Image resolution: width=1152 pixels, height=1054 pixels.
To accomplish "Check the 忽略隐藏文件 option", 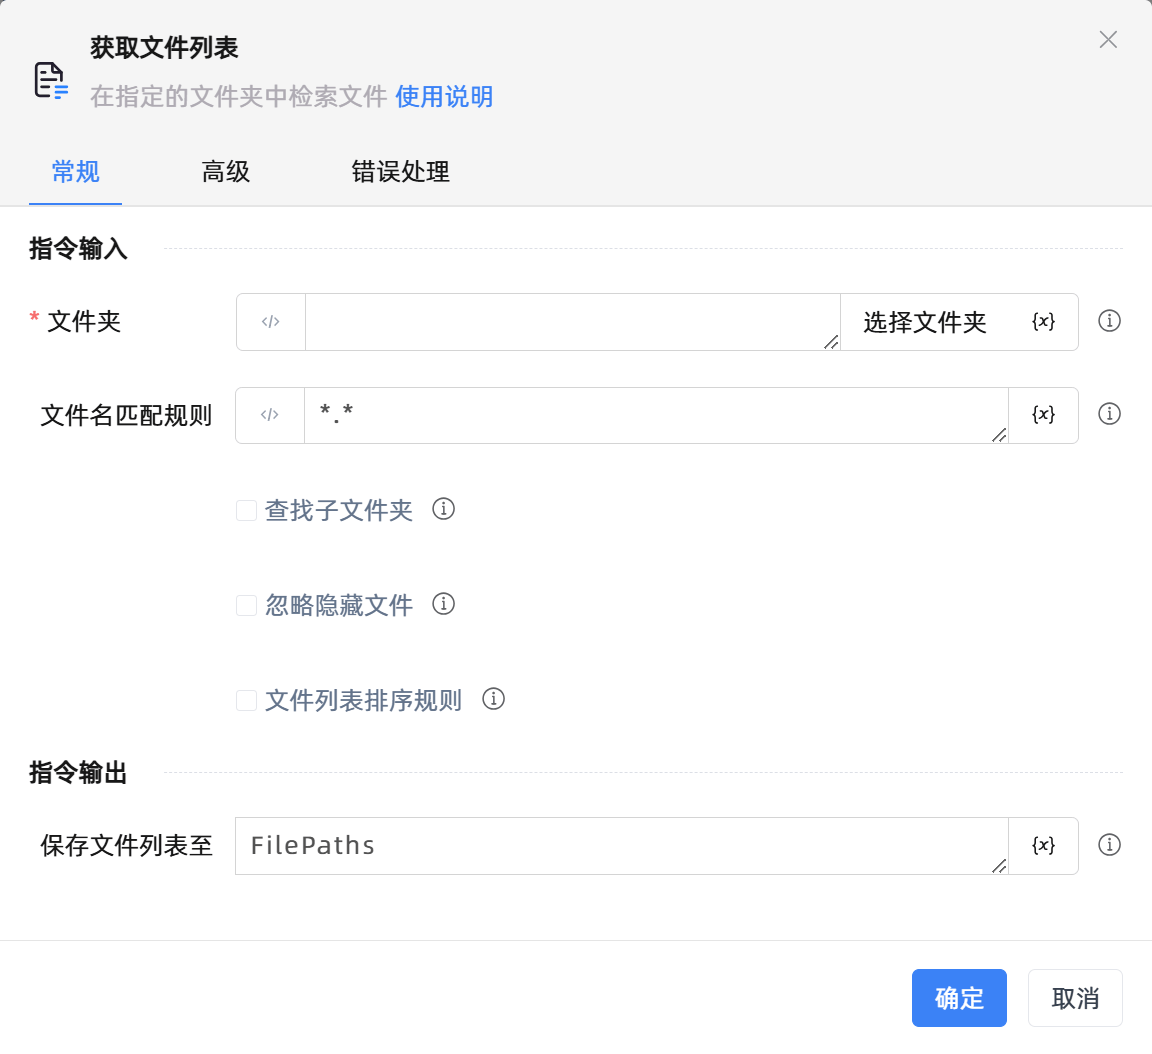I will [246, 604].
